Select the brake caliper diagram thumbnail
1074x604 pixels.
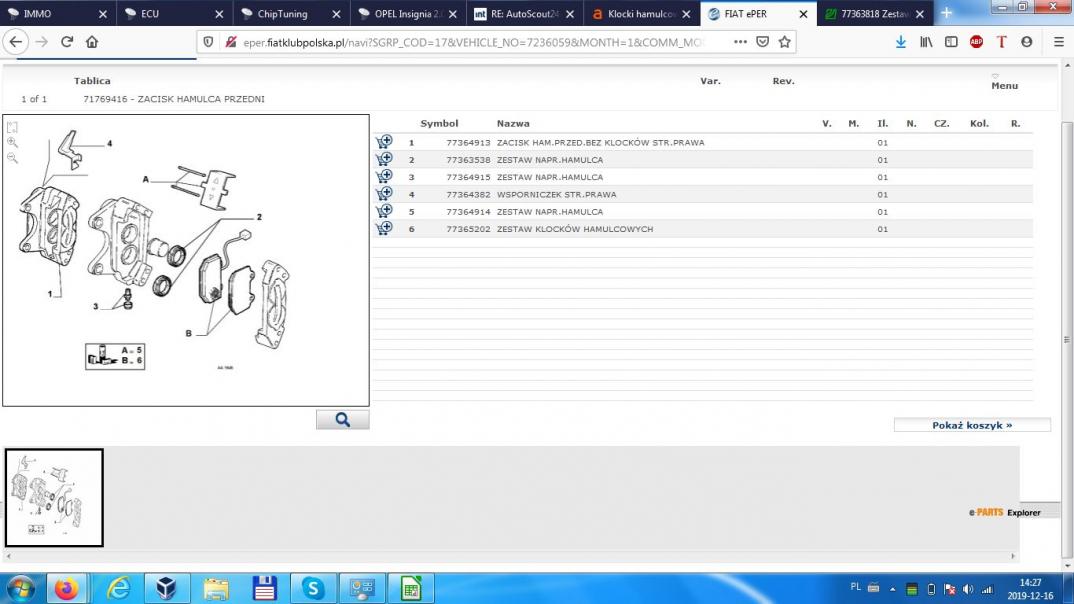pos(54,498)
